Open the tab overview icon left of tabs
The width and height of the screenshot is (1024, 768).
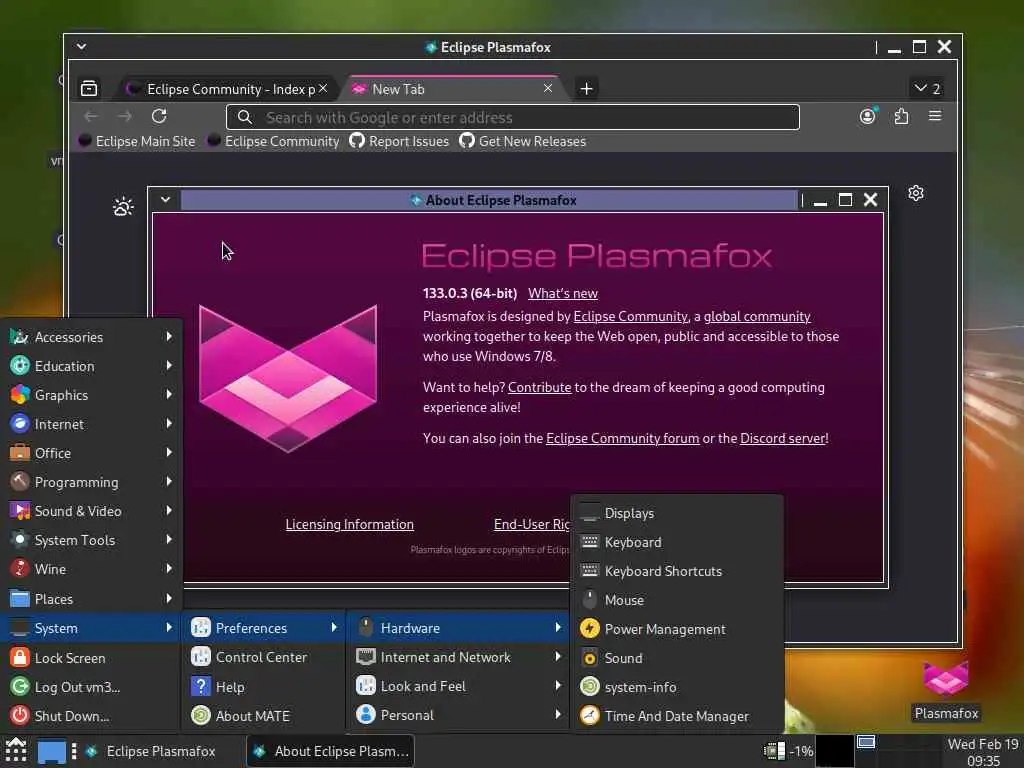coord(89,88)
